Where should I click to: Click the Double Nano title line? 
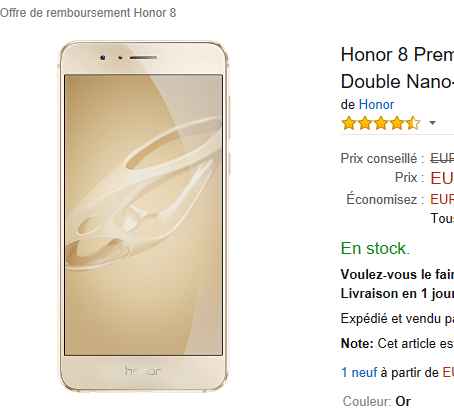click(397, 82)
